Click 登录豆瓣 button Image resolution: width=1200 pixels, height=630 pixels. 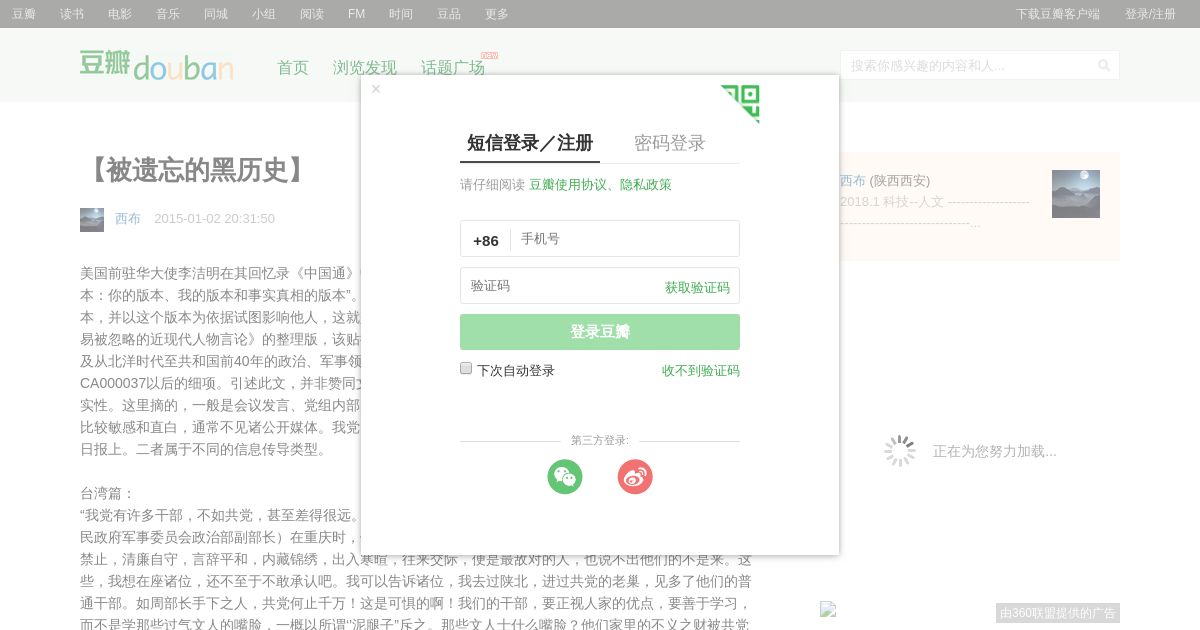click(600, 332)
